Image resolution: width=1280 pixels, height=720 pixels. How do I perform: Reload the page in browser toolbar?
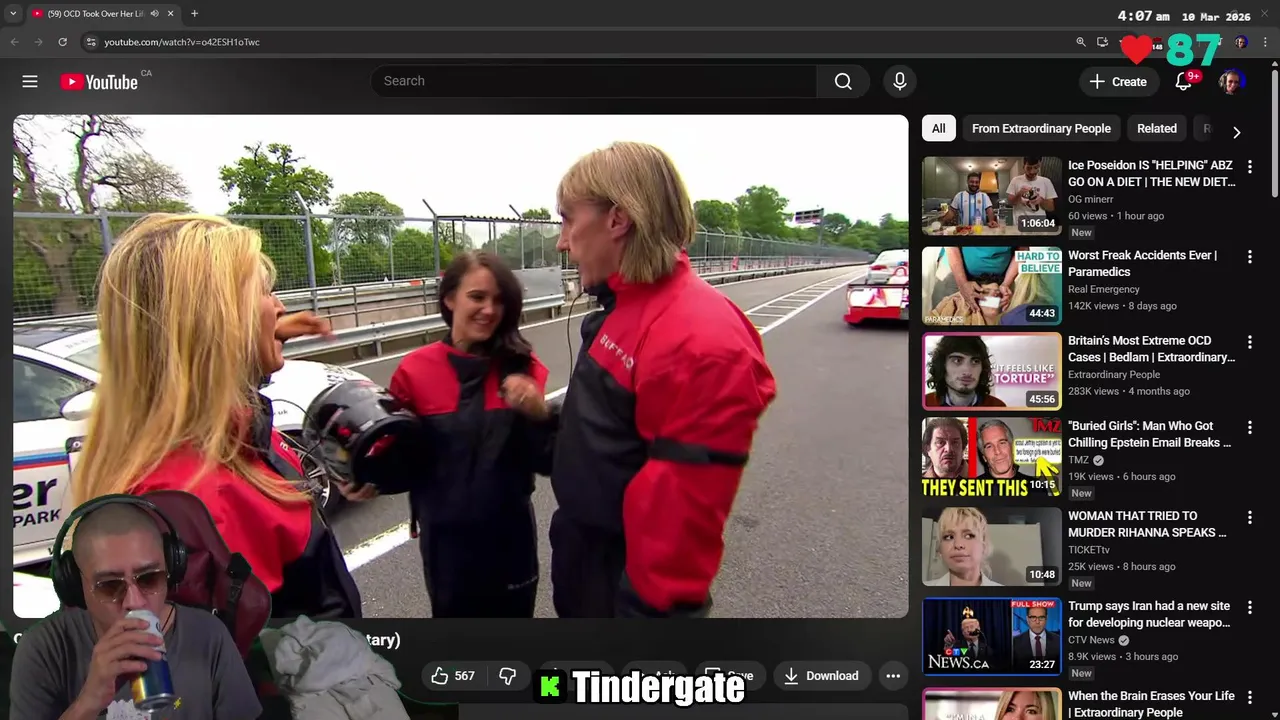[62, 42]
